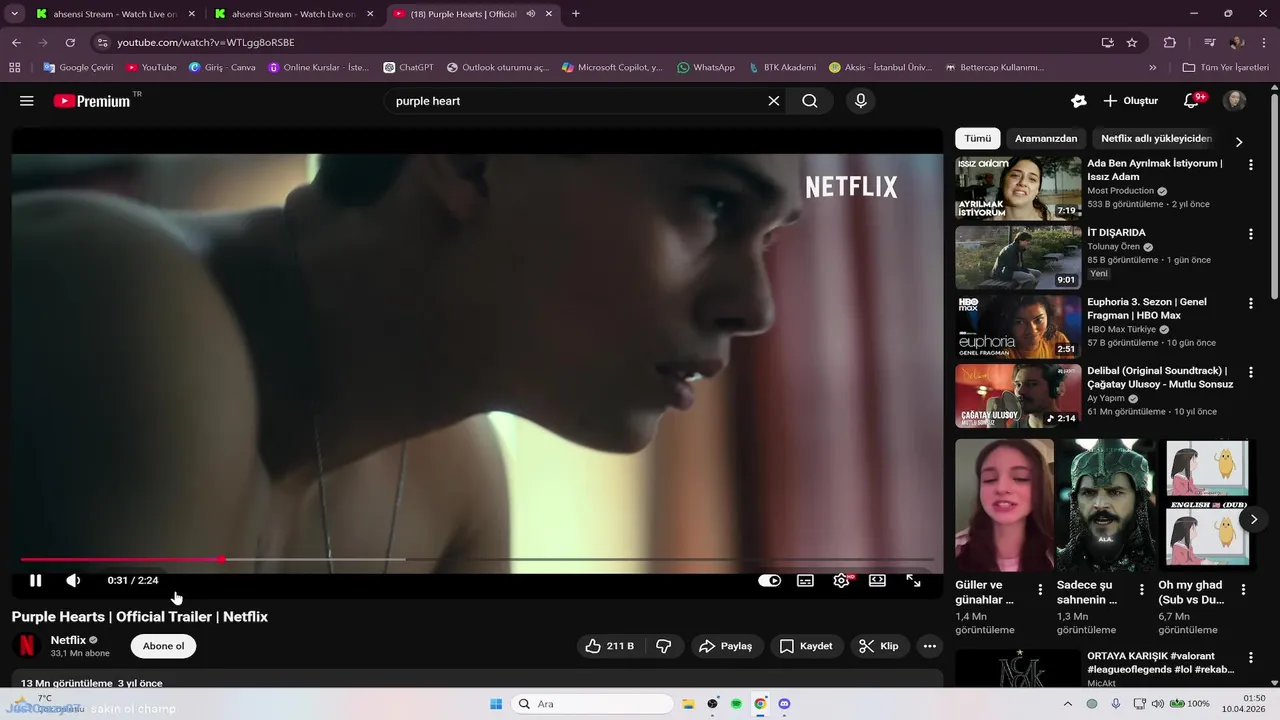Bookmark this page with star icon
This screenshot has height=720, width=1280.
pyautogui.click(x=1132, y=43)
